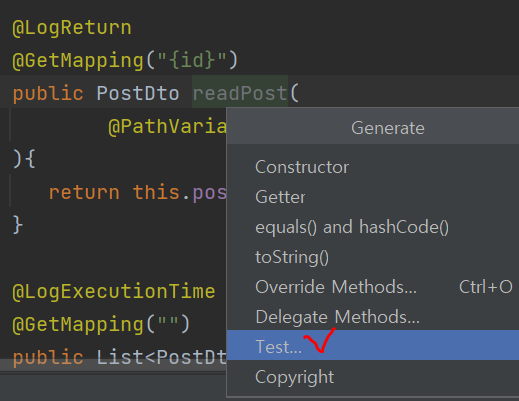Click the @GetMapping("{id}") annotation
This screenshot has width=519, height=401.
(125, 60)
